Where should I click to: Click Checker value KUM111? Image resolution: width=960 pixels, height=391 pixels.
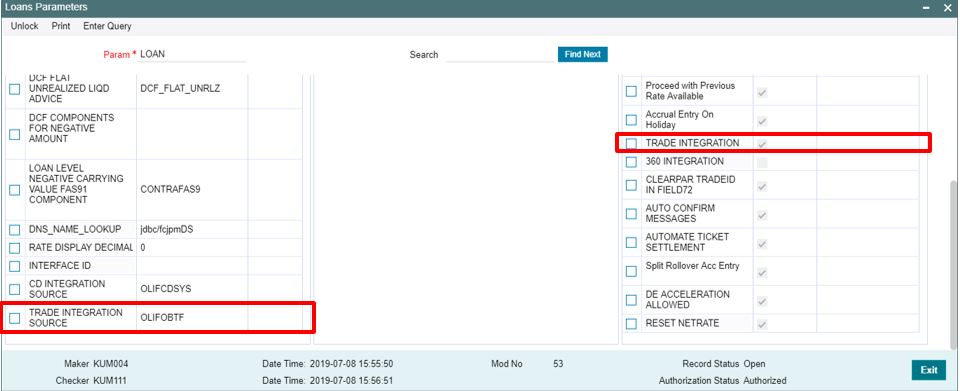click(x=110, y=381)
